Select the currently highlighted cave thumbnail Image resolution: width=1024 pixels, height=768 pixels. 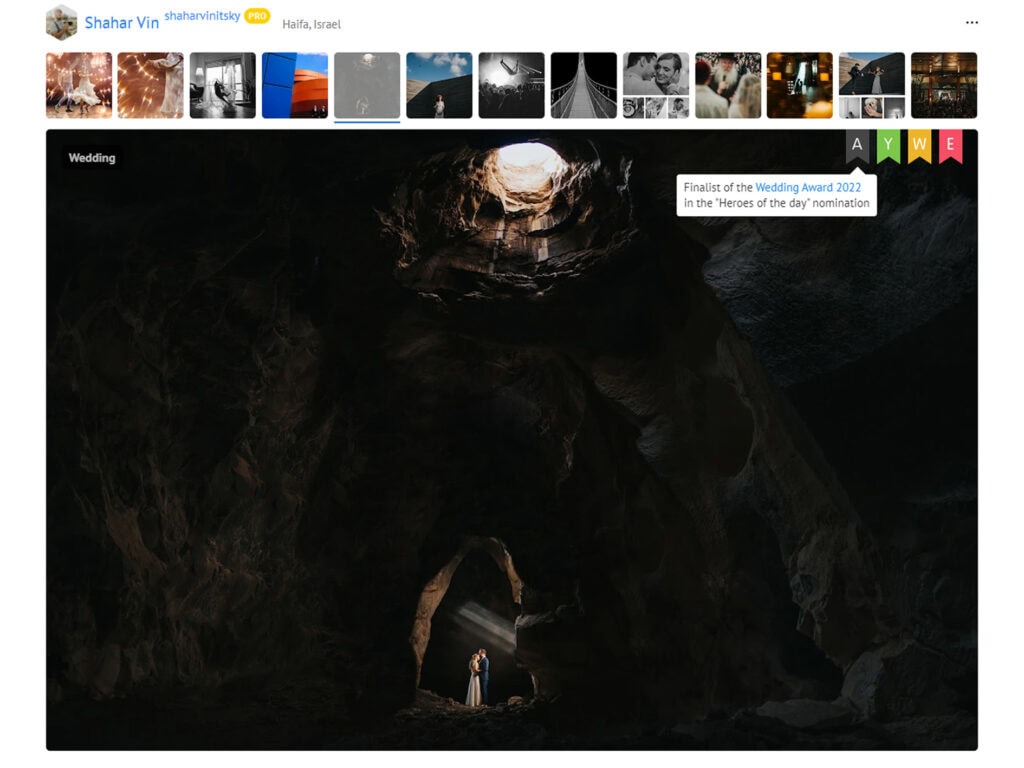tap(367, 86)
